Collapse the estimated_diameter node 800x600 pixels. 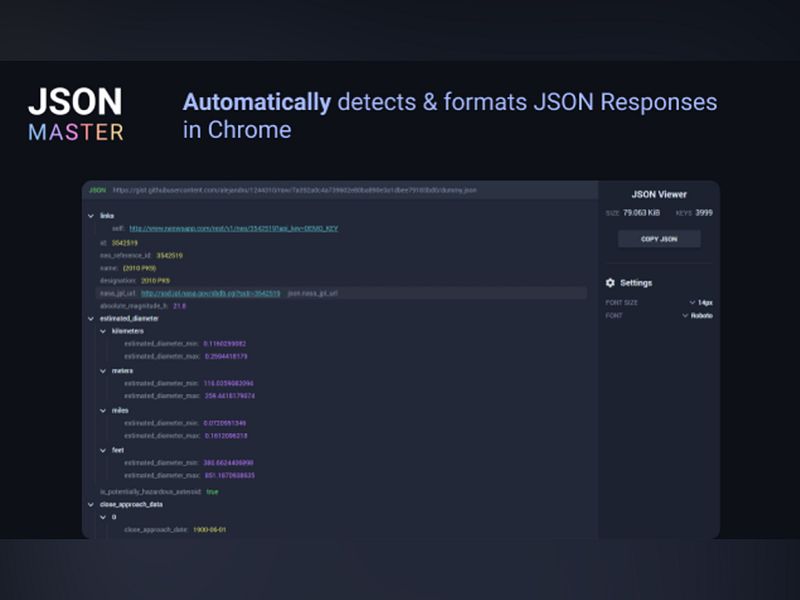click(x=91, y=319)
